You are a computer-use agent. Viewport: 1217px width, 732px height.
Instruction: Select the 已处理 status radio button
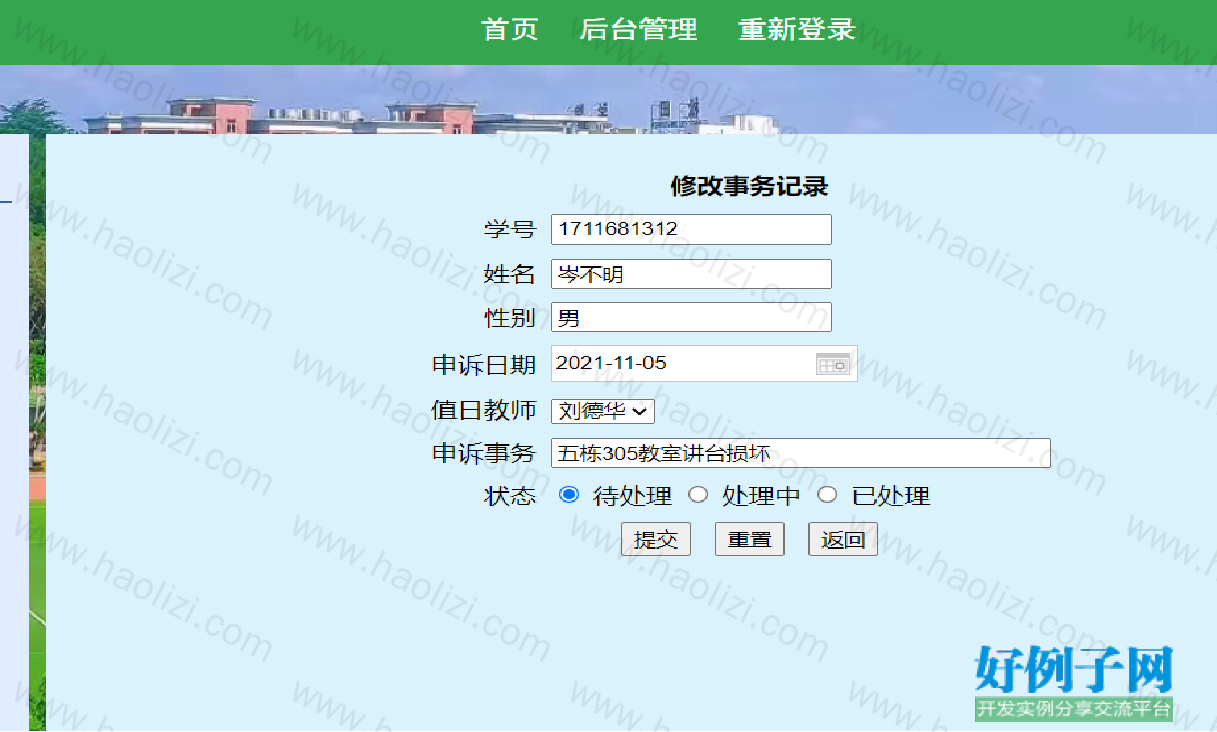click(827, 495)
